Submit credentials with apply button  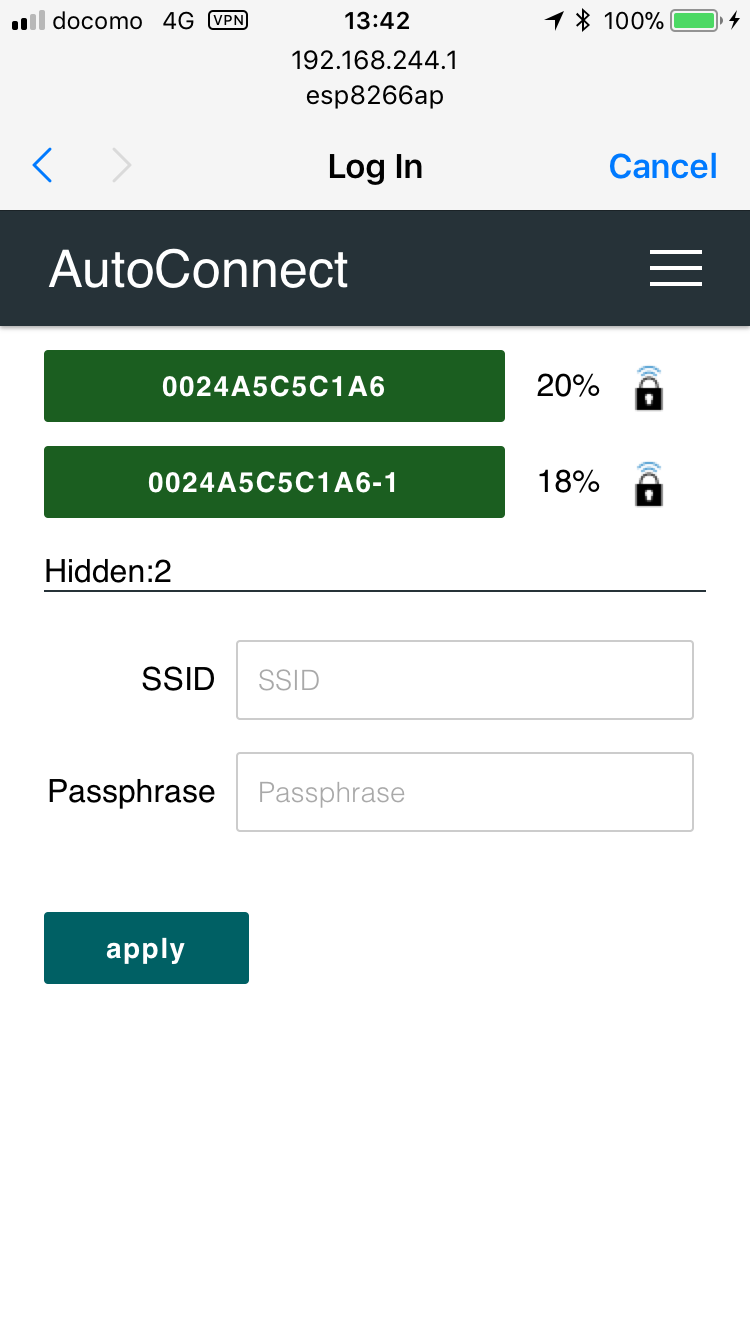146,948
